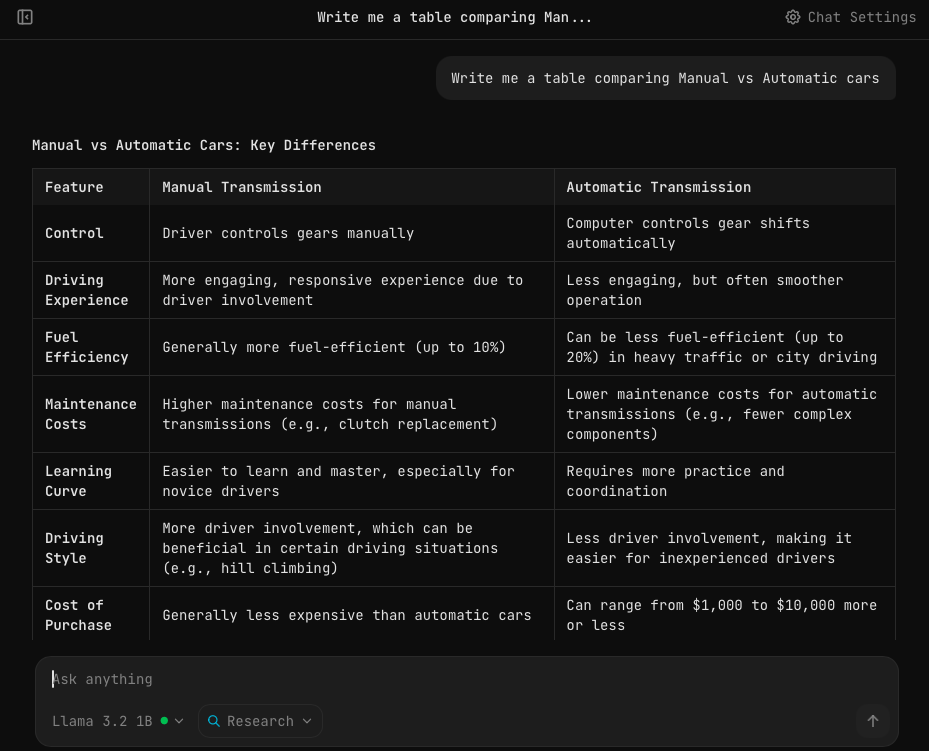Click the Learning Curve row label
Image resolution: width=929 pixels, height=751 pixels.
78,481
